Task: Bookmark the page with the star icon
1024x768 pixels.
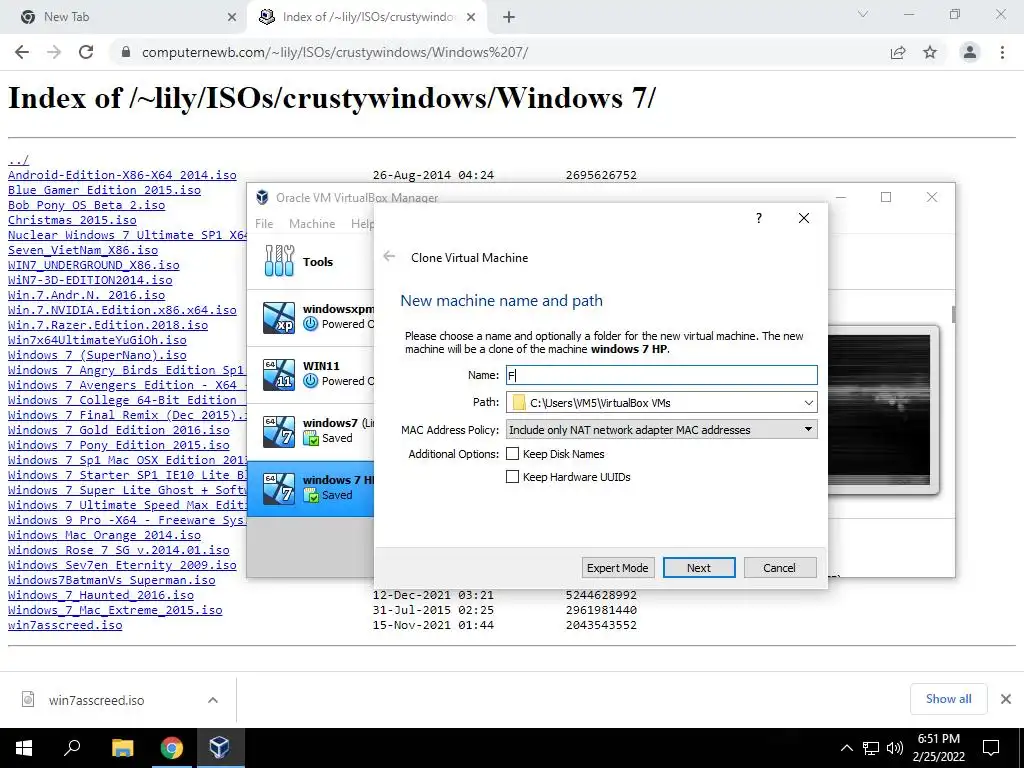Action: [930, 52]
